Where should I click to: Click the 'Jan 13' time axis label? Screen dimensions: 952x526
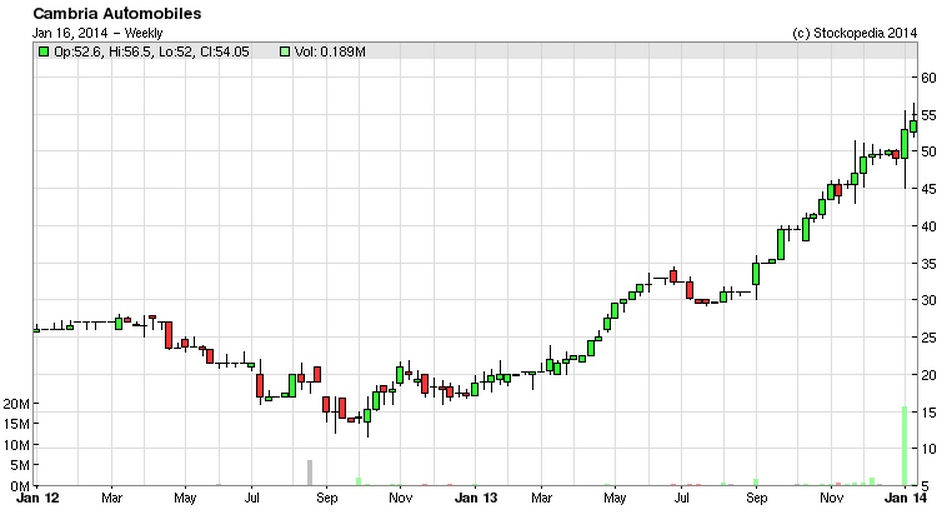point(475,499)
